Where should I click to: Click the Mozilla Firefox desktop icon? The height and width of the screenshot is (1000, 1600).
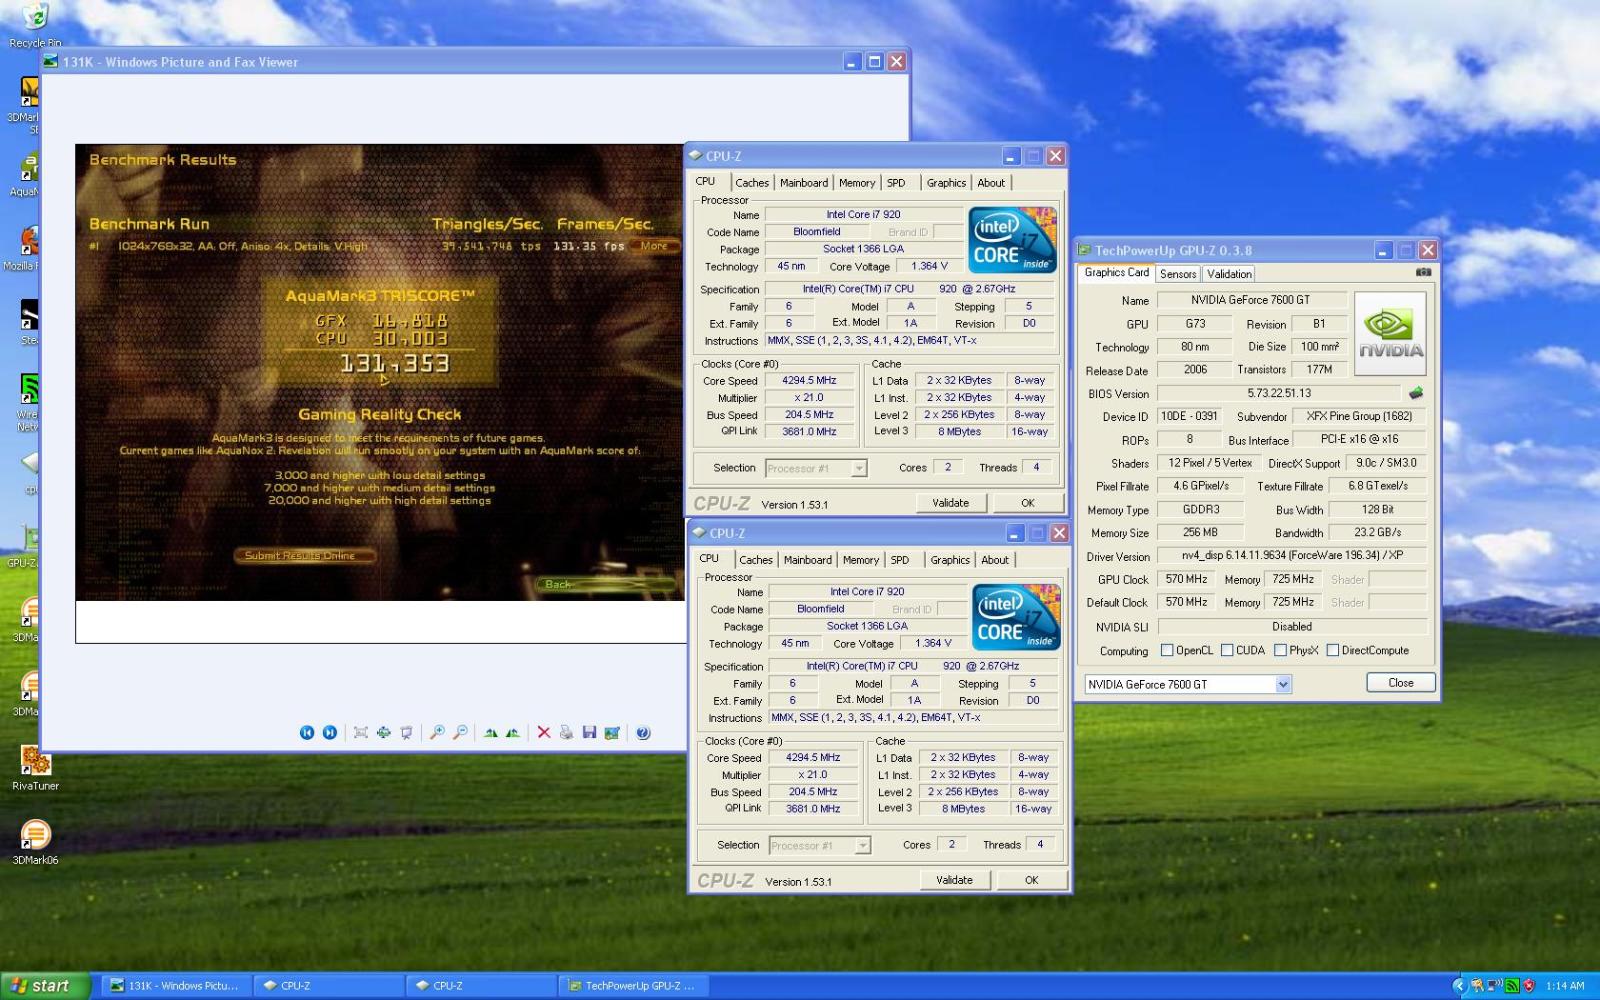[x=28, y=248]
